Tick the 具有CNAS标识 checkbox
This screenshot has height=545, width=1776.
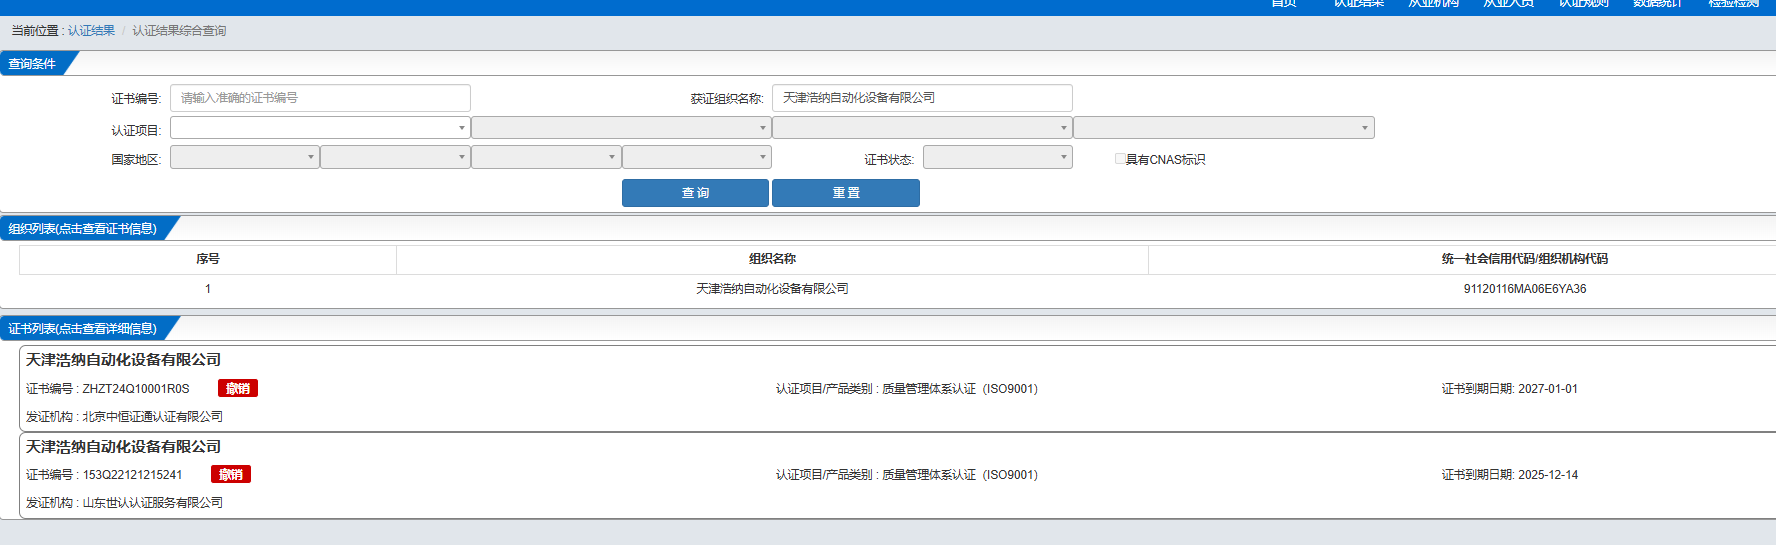[1120, 158]
